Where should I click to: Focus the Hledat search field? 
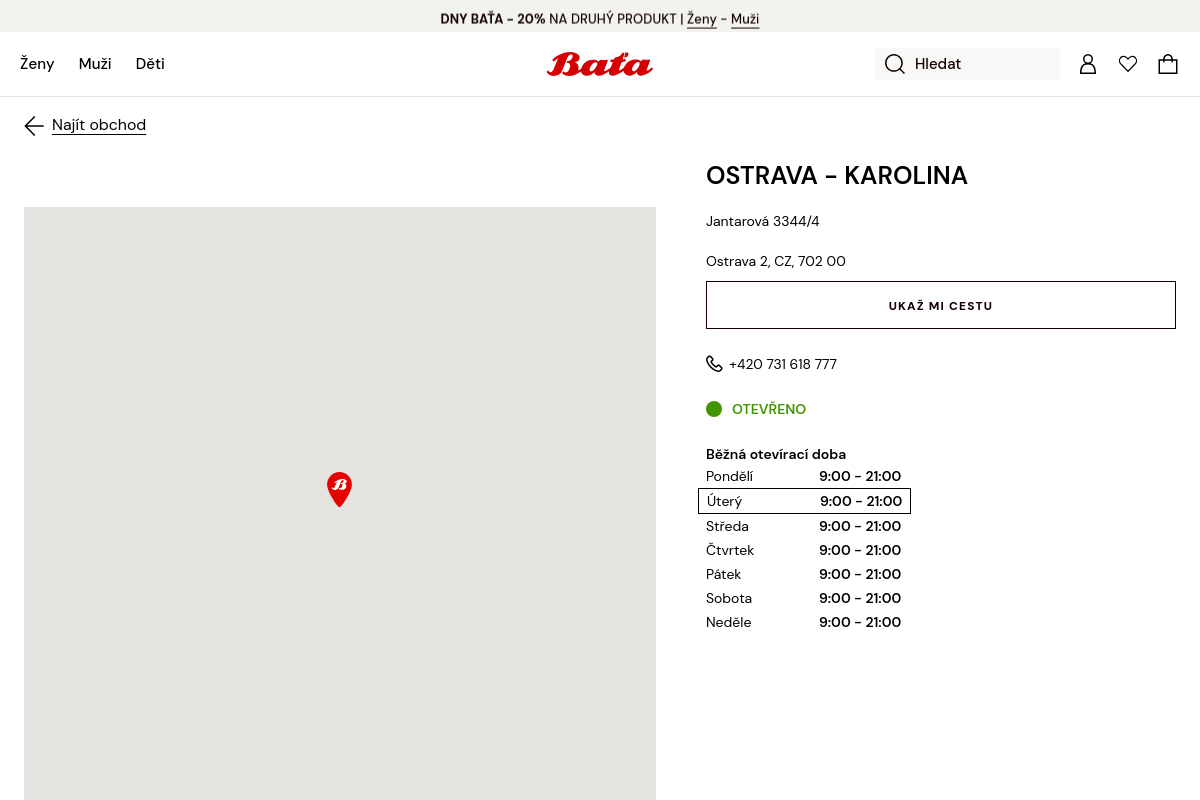click(967, 64)
